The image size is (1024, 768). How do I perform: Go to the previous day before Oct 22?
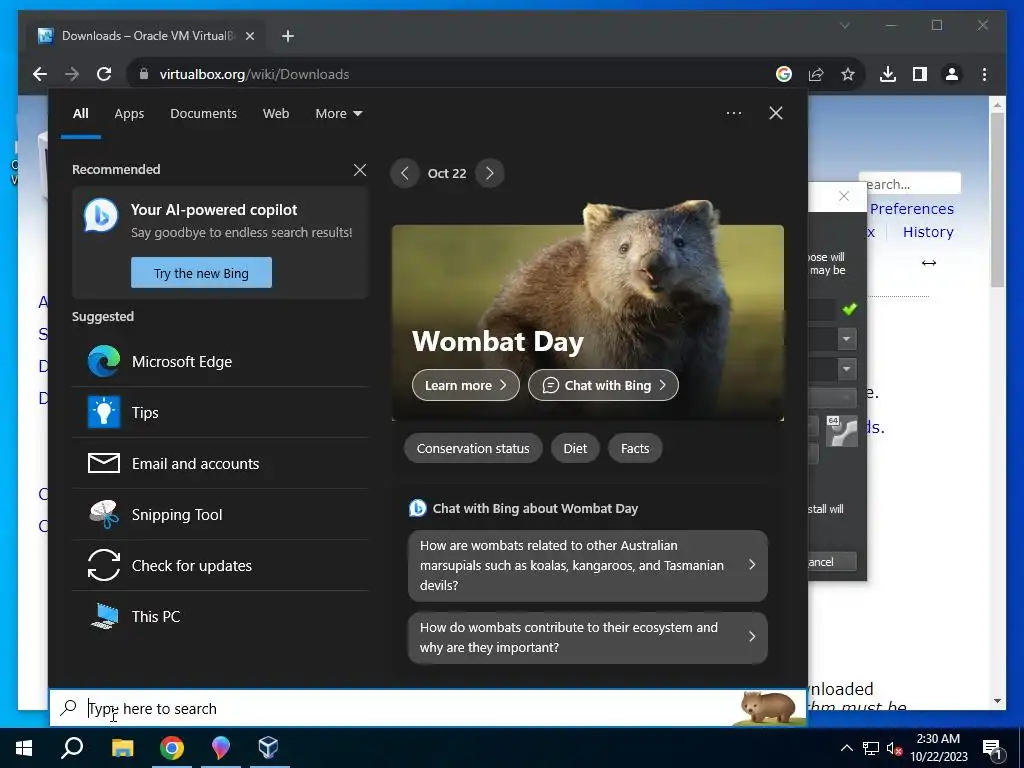point(405,173)
